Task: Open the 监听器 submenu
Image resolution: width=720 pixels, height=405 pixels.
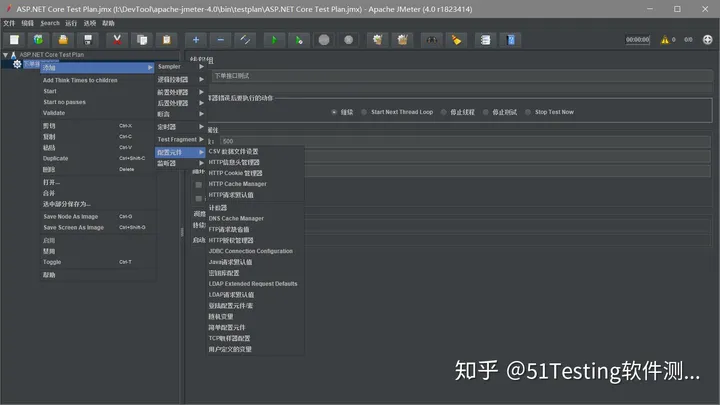Action: click(x=180, y=163)
